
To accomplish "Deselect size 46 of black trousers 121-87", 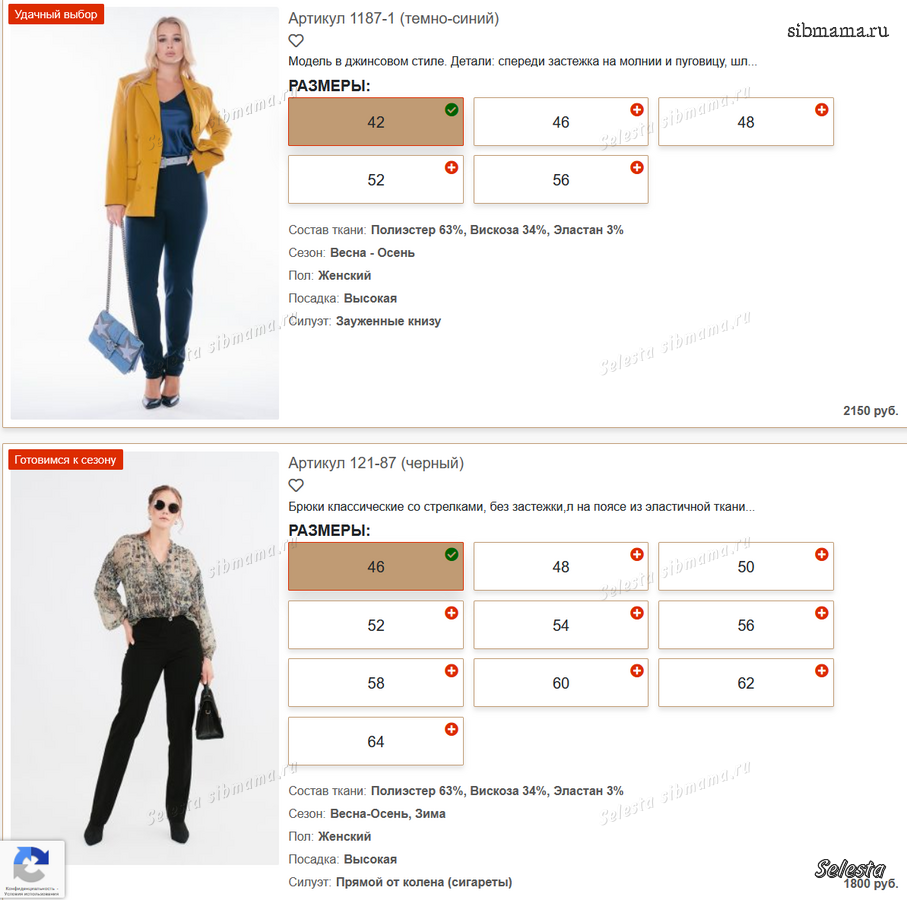I will pos(376,566).
